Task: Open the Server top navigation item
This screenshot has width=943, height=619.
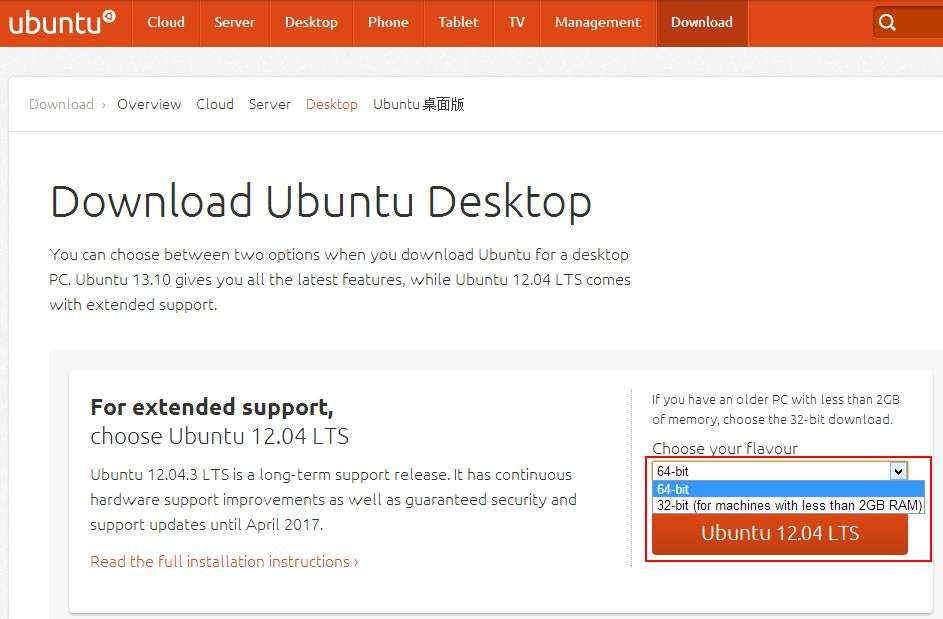Action: (x=235, y=22)
